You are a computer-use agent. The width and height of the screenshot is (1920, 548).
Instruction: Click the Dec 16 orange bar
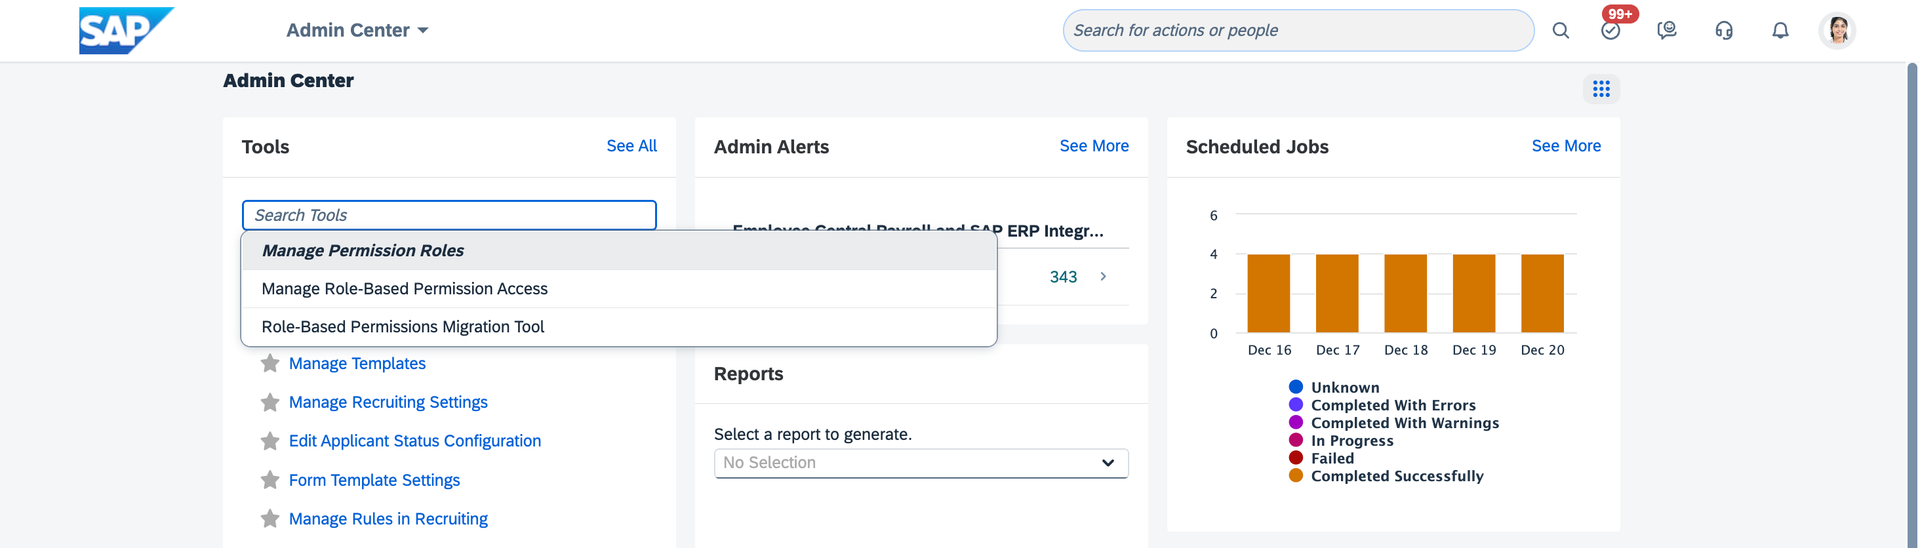1269,293
